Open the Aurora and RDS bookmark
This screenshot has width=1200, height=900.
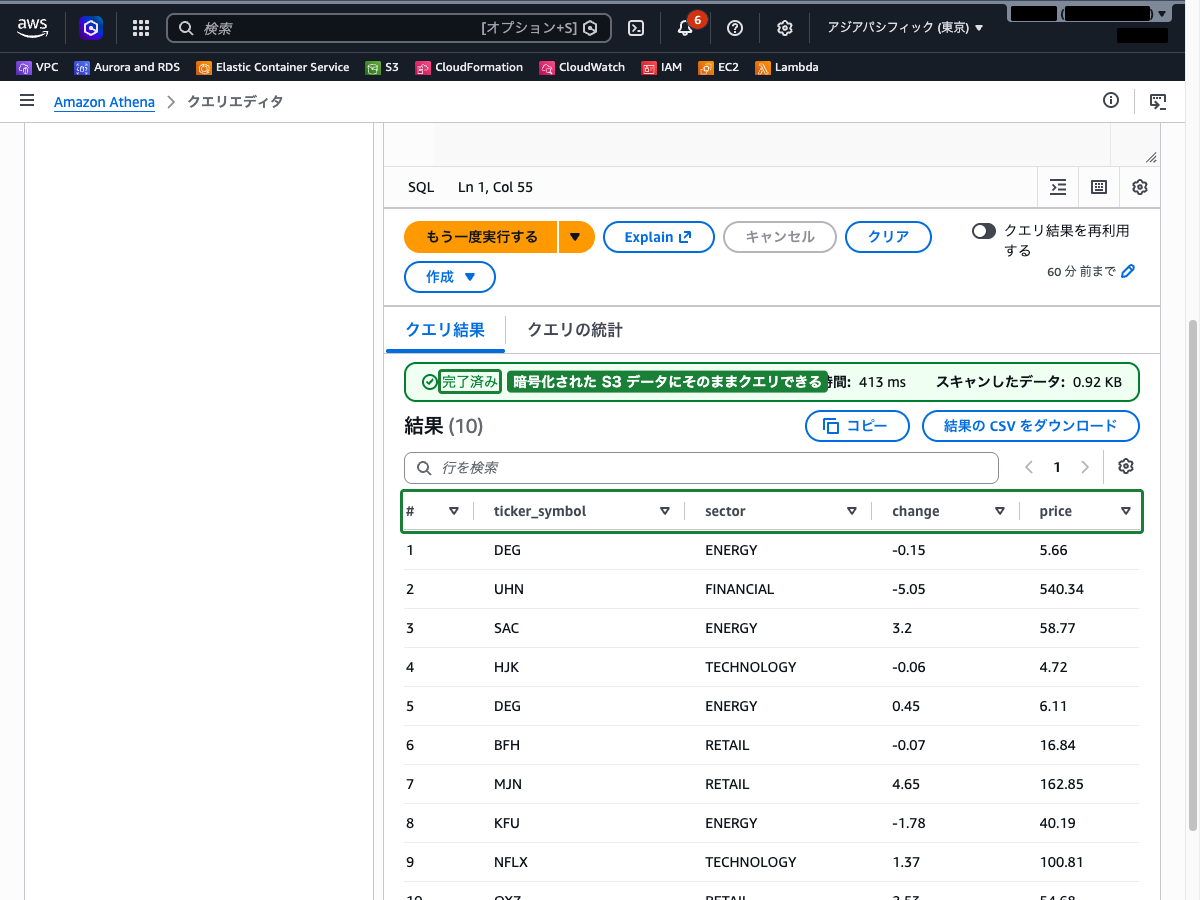[x=127, y=67]
